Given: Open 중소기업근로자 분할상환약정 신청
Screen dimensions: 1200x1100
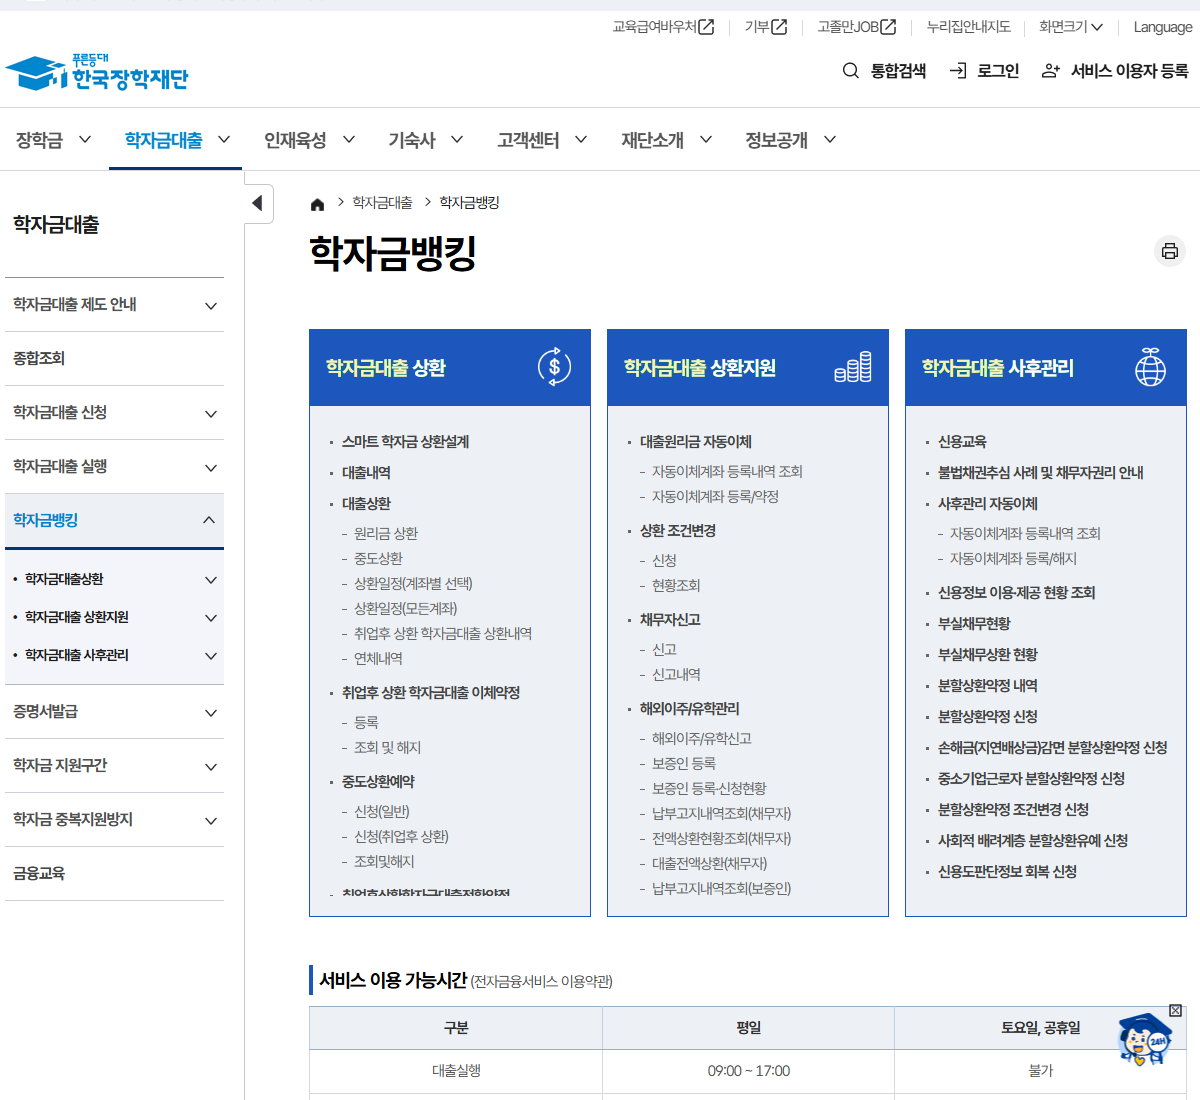Looking at the screenshot, I should [x=1031, y=779].
